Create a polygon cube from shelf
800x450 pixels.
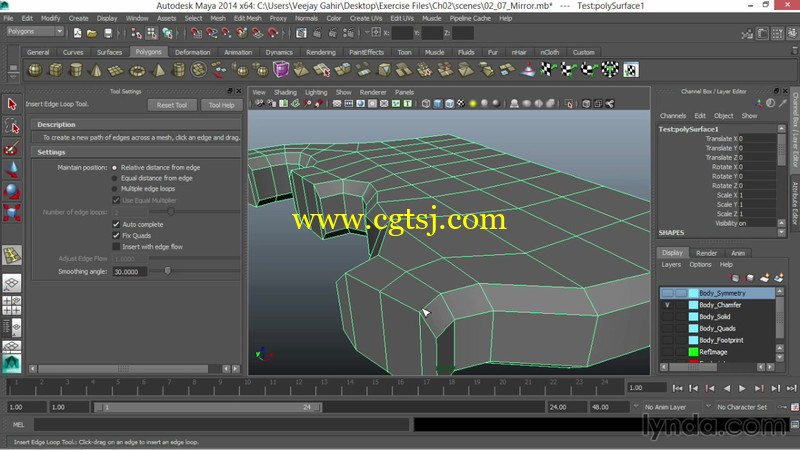[x=55, y=69]
